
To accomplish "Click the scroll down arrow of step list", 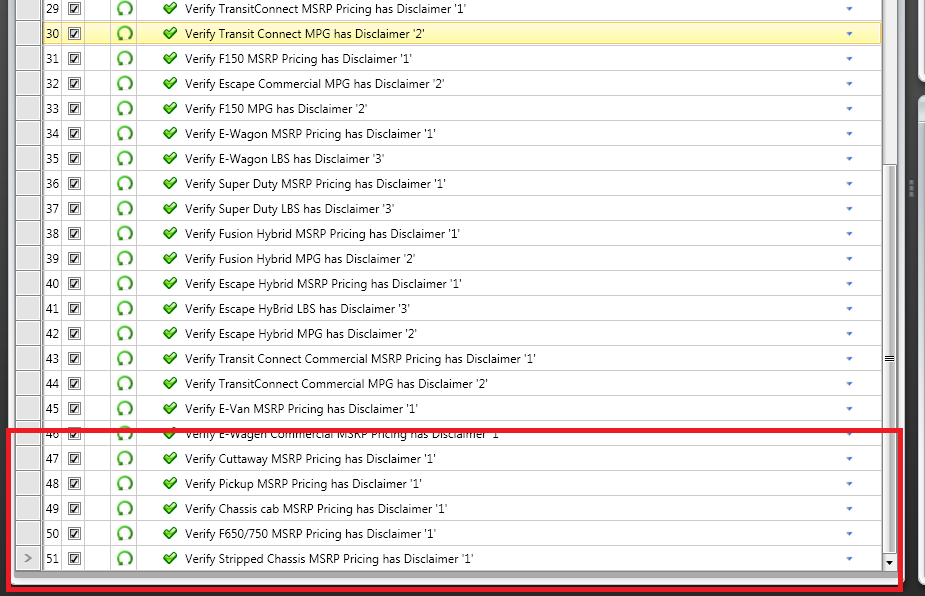I will (x=890, y=563).
